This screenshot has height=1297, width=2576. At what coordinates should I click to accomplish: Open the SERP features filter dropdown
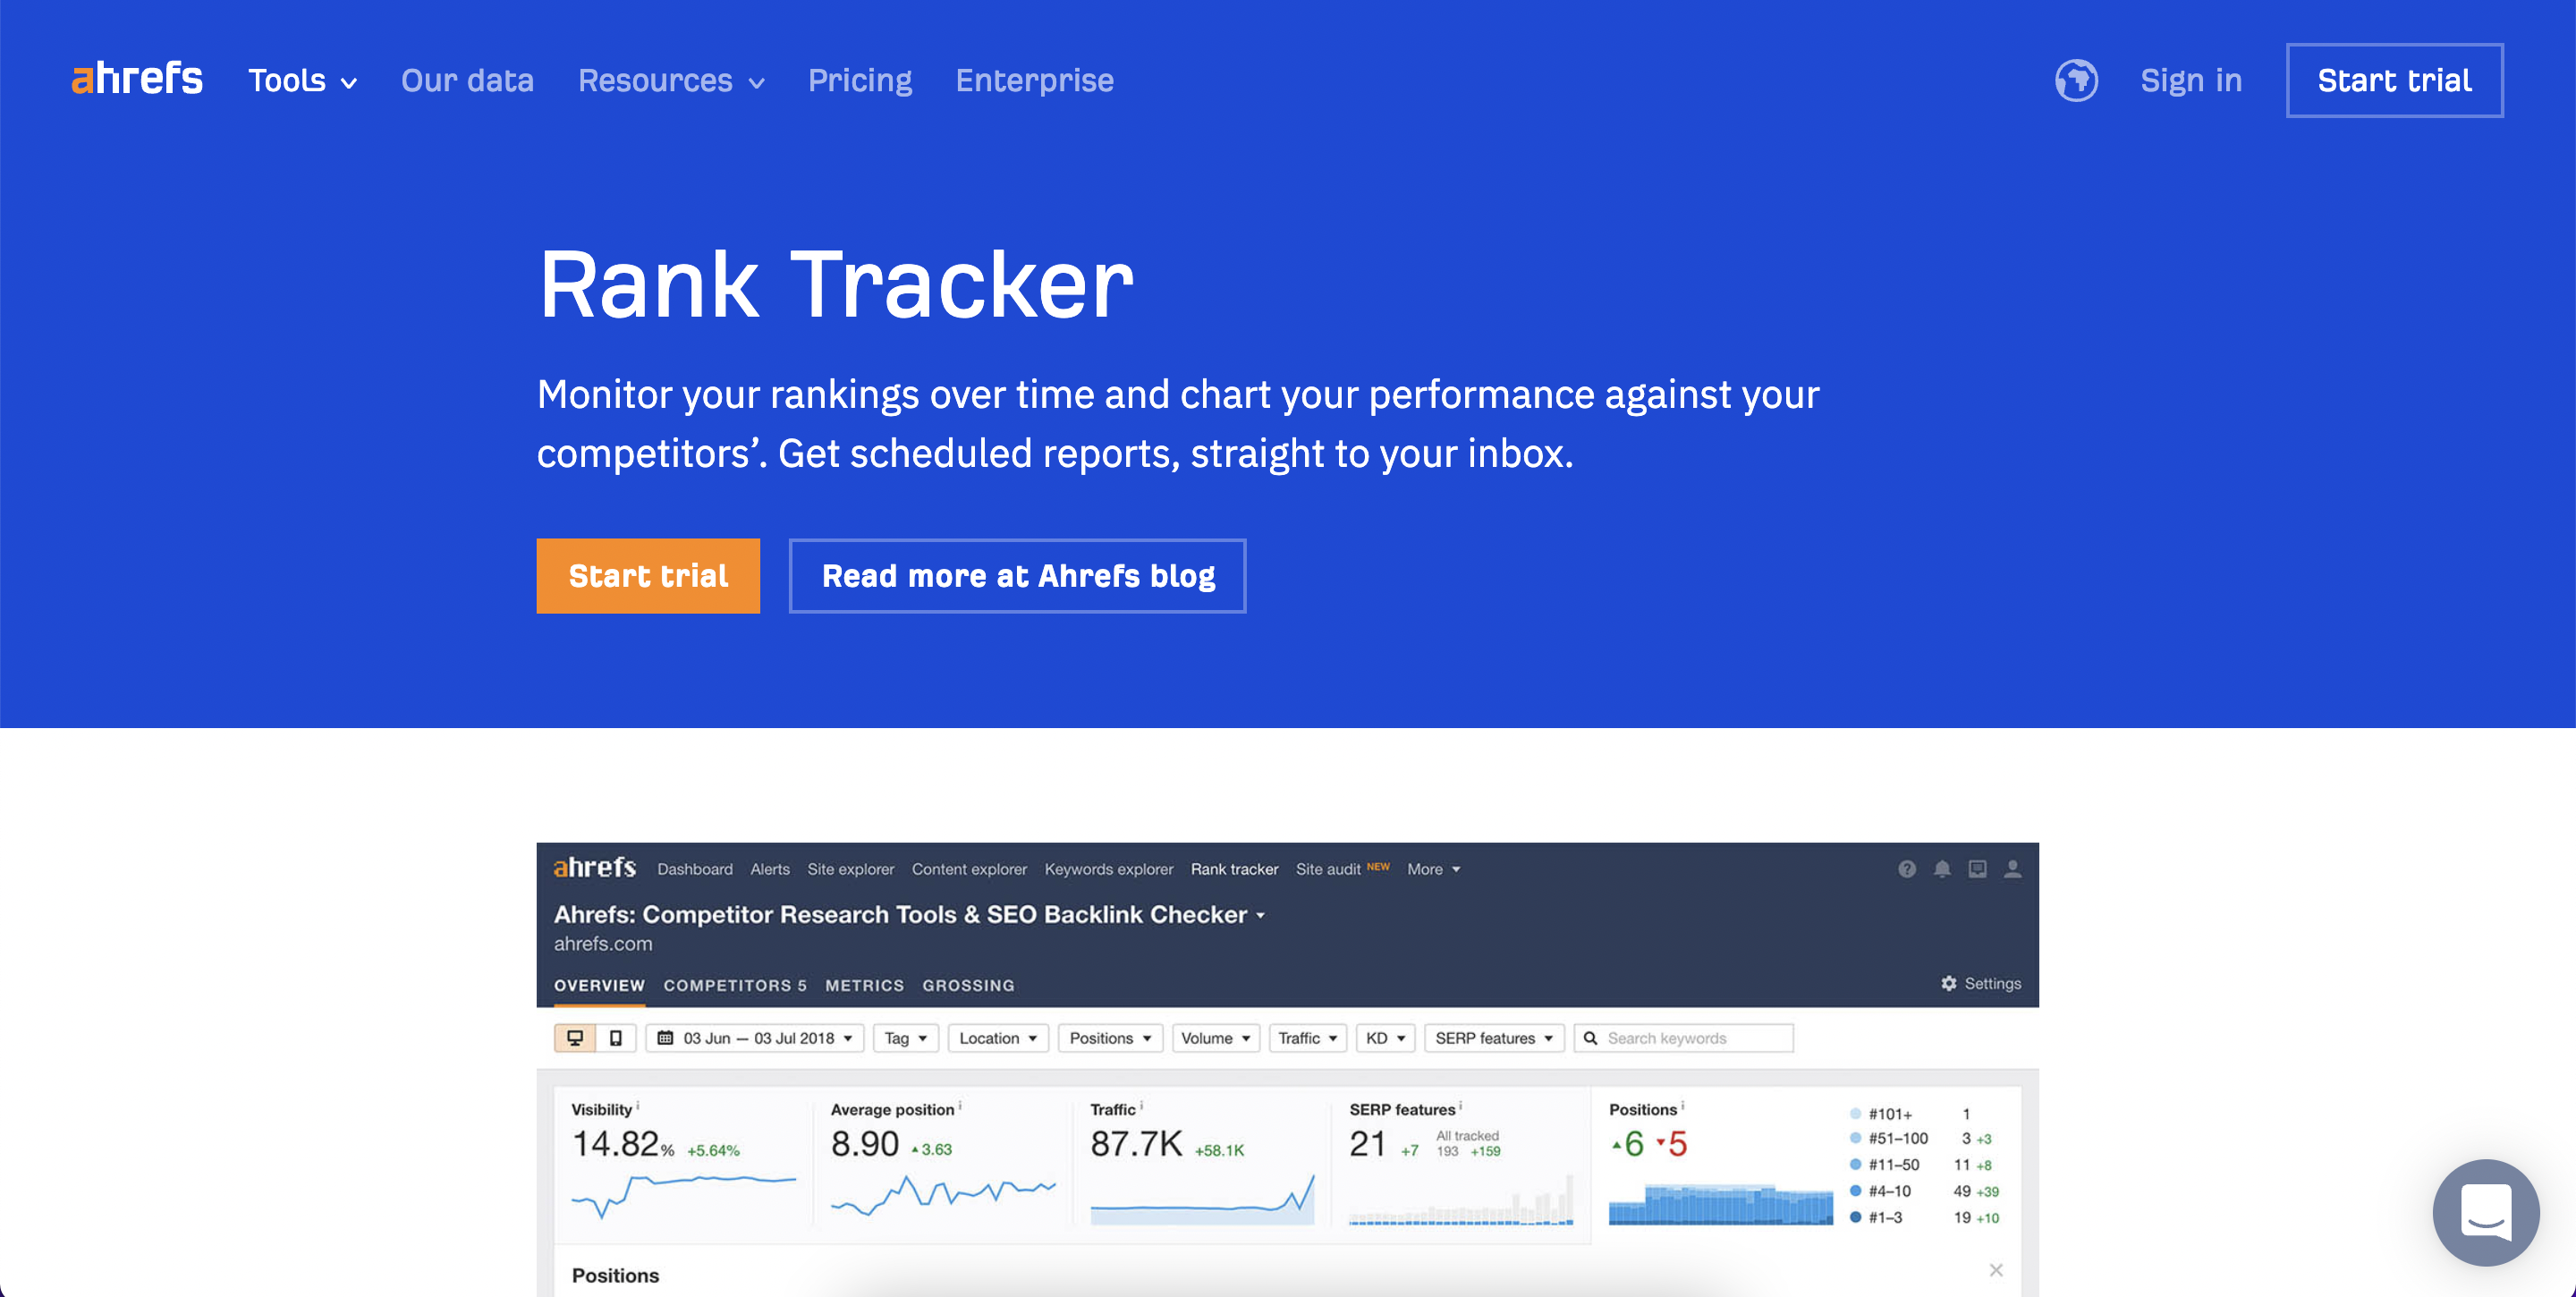[x=1494, y=1038]
